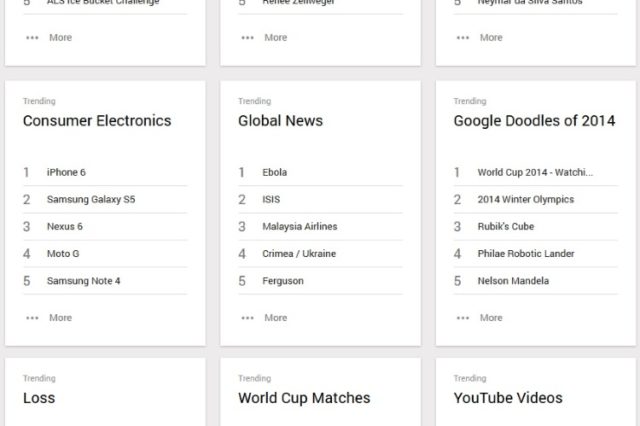Select iPhone 6 in Consumer Electronics
Viewport: 640px width, 426px height.
pyautogui.click(x=66, y=172)
